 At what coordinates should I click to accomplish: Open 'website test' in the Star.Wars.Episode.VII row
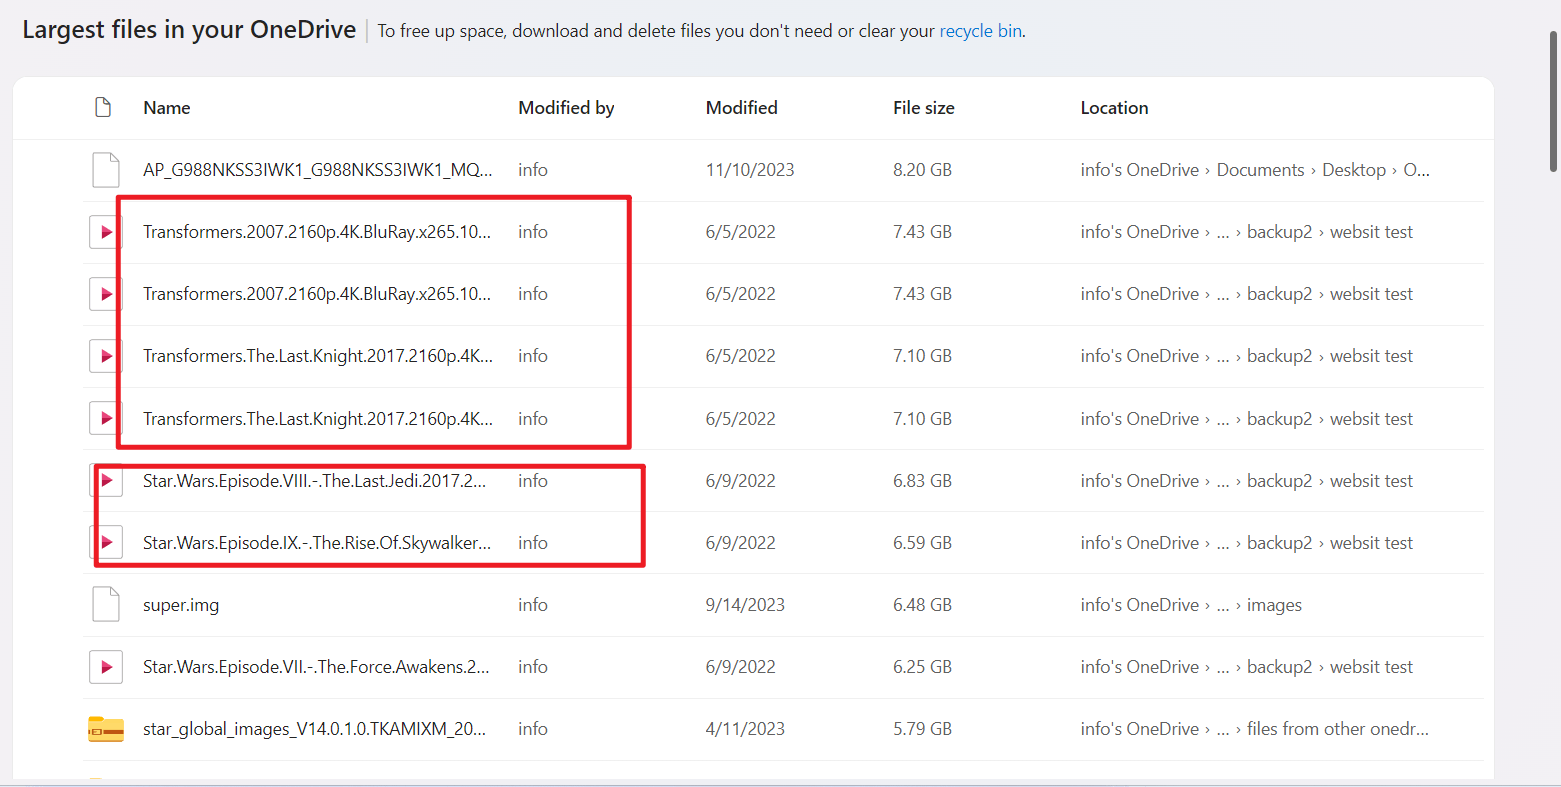[x=1371, y=667]
